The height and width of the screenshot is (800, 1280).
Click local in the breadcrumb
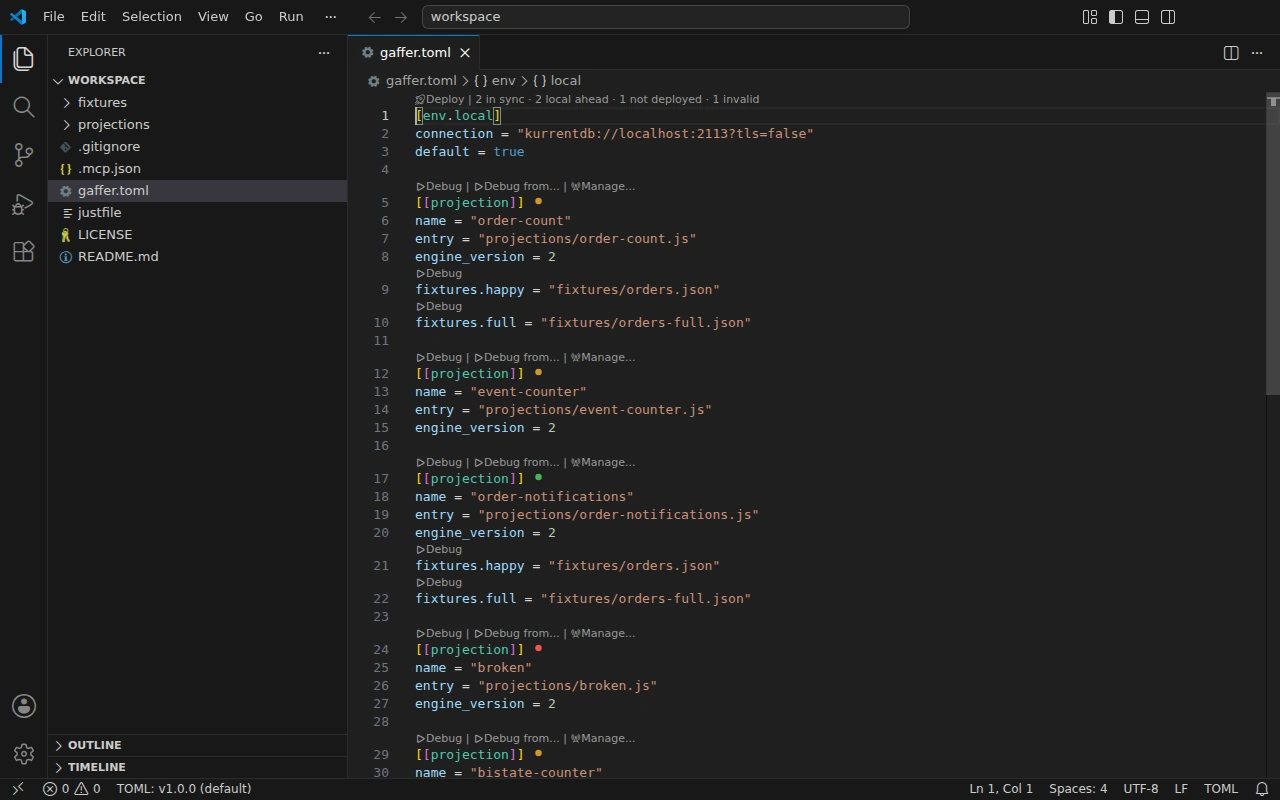click(557, 81)
